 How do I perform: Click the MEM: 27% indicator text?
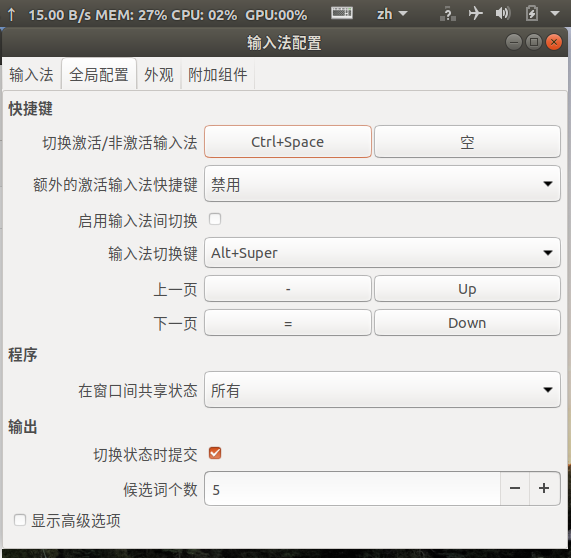coord(131,15)
